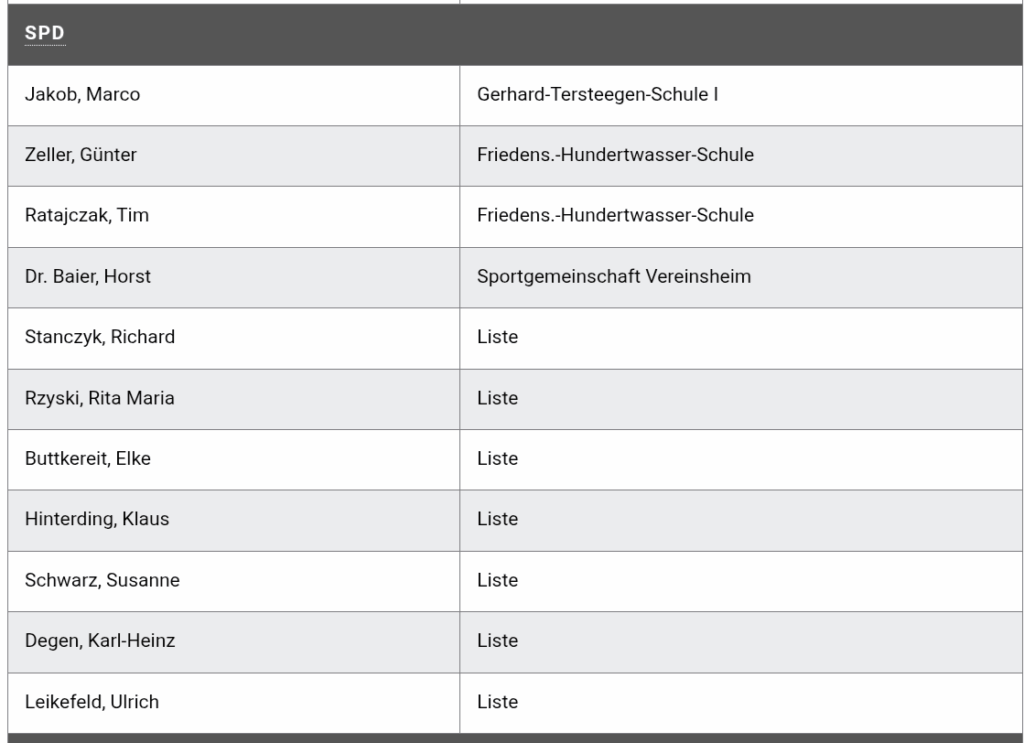Image resolution: width=1024 pixels, height=743 pixels.
Task: Select the name Stanczyk, Richard
Action: (x=100, y=337)
